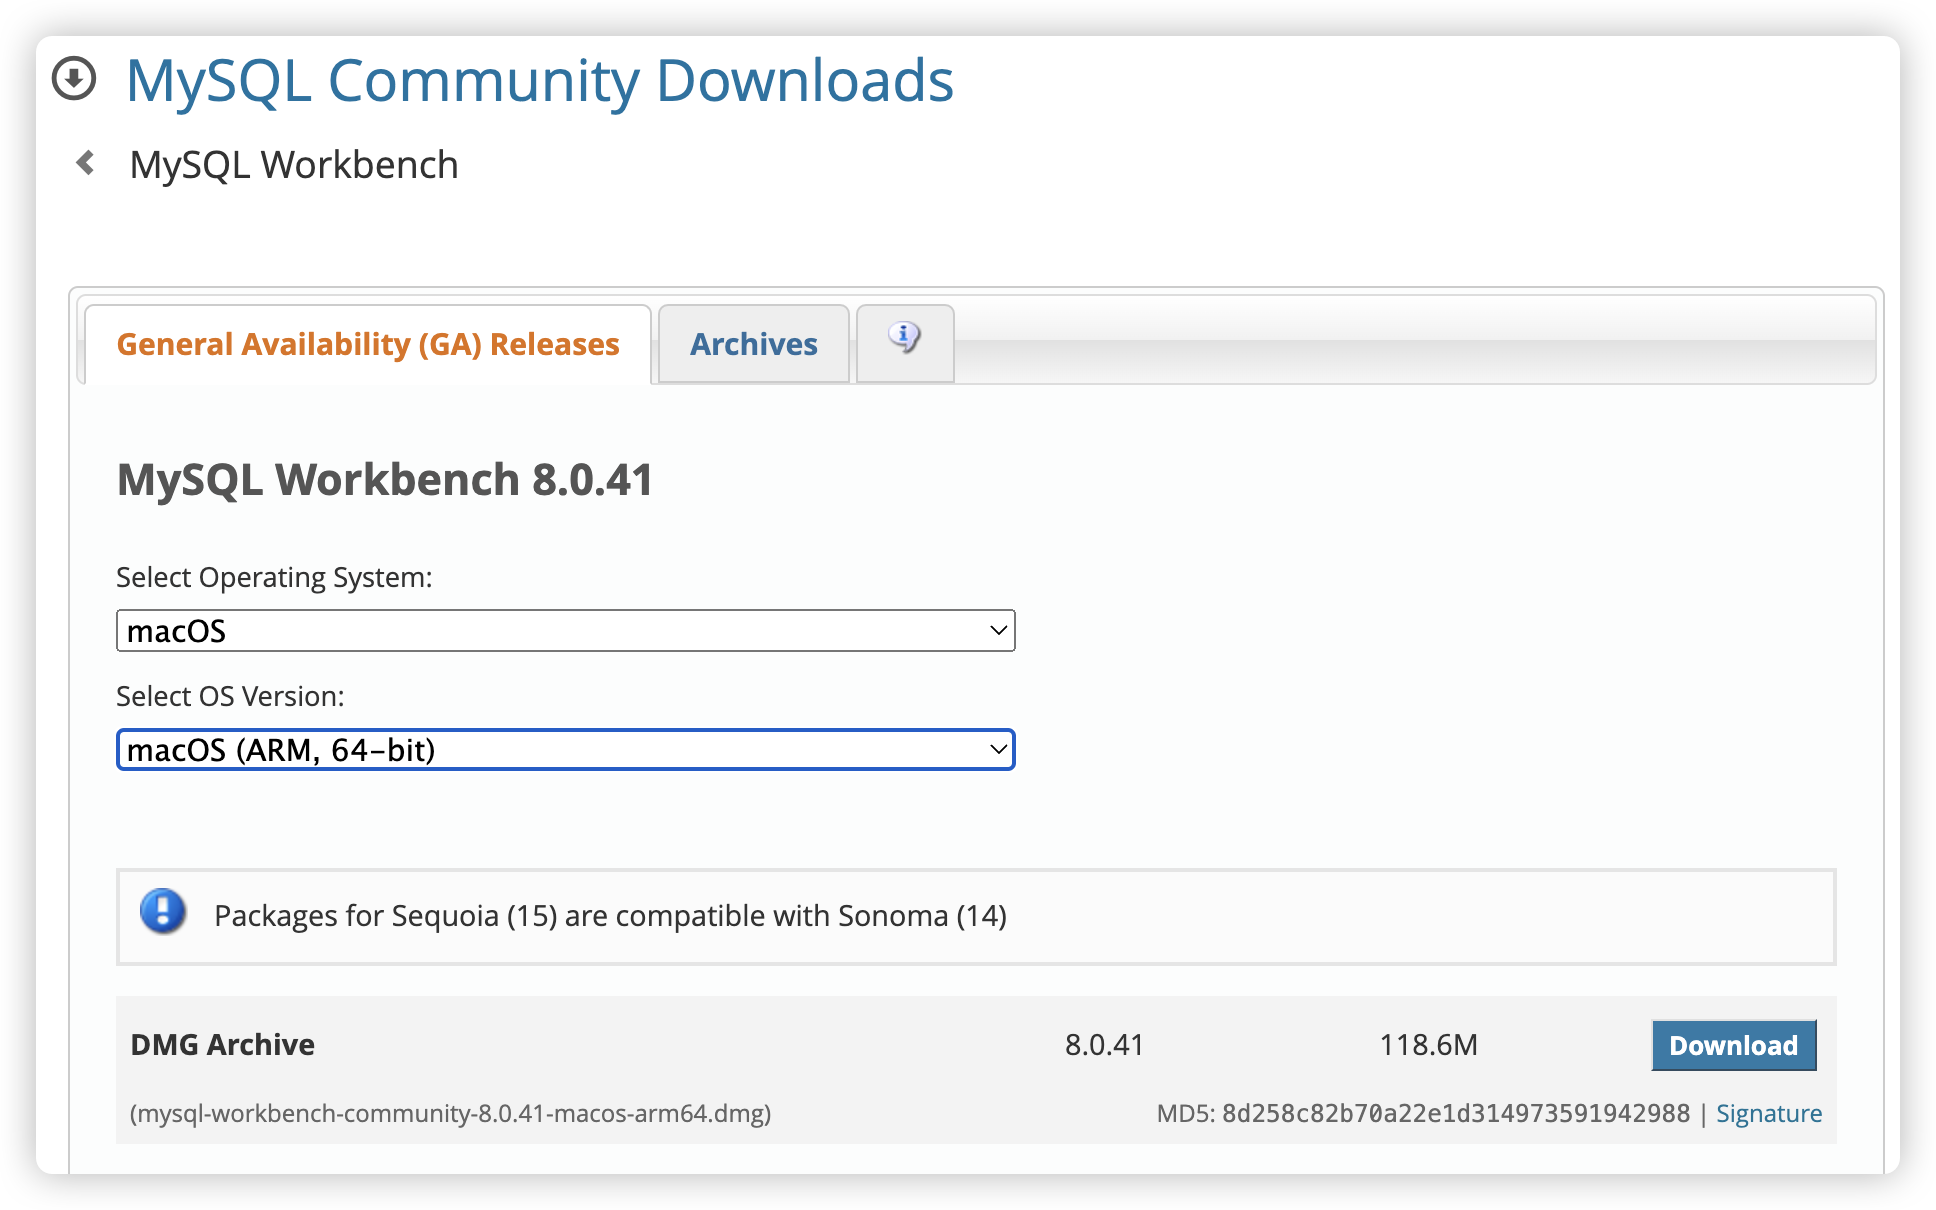Click the MD5 checksum value
Viewport: 1936px width, 1210px height.
pos(1455,1113)
